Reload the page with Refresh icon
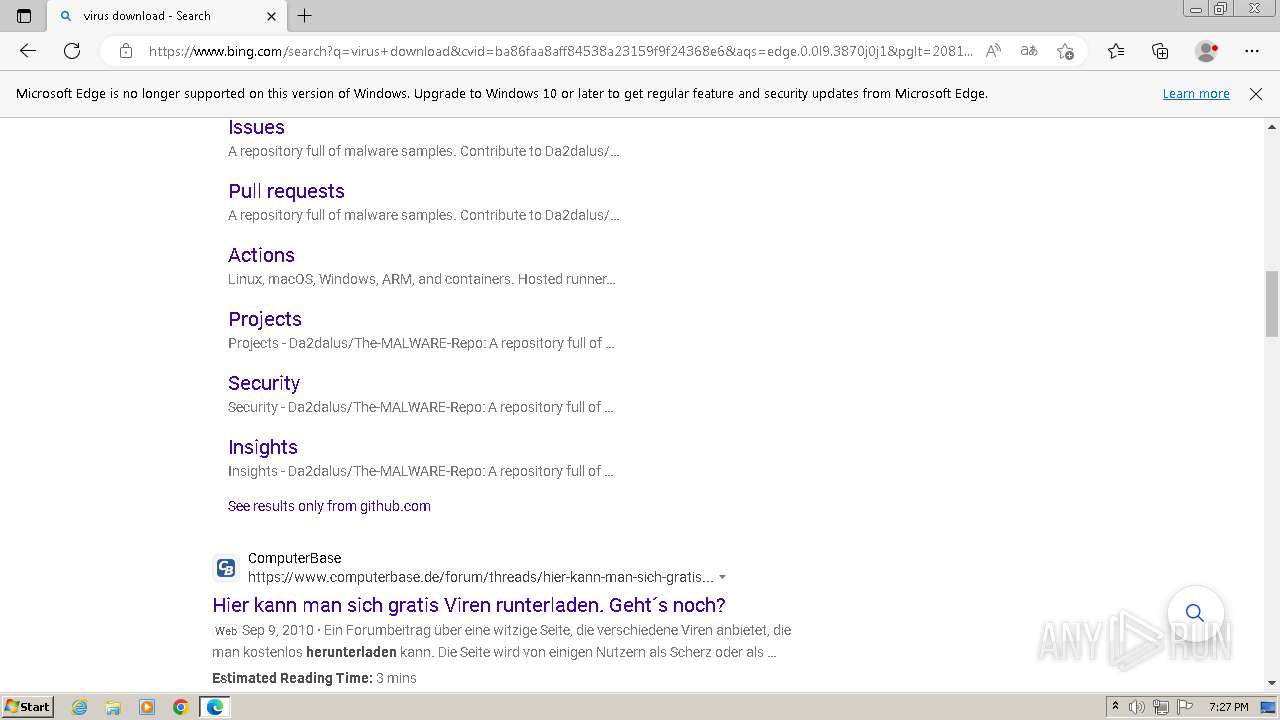The image size is (1280, 720). click(x=72, y=51)
